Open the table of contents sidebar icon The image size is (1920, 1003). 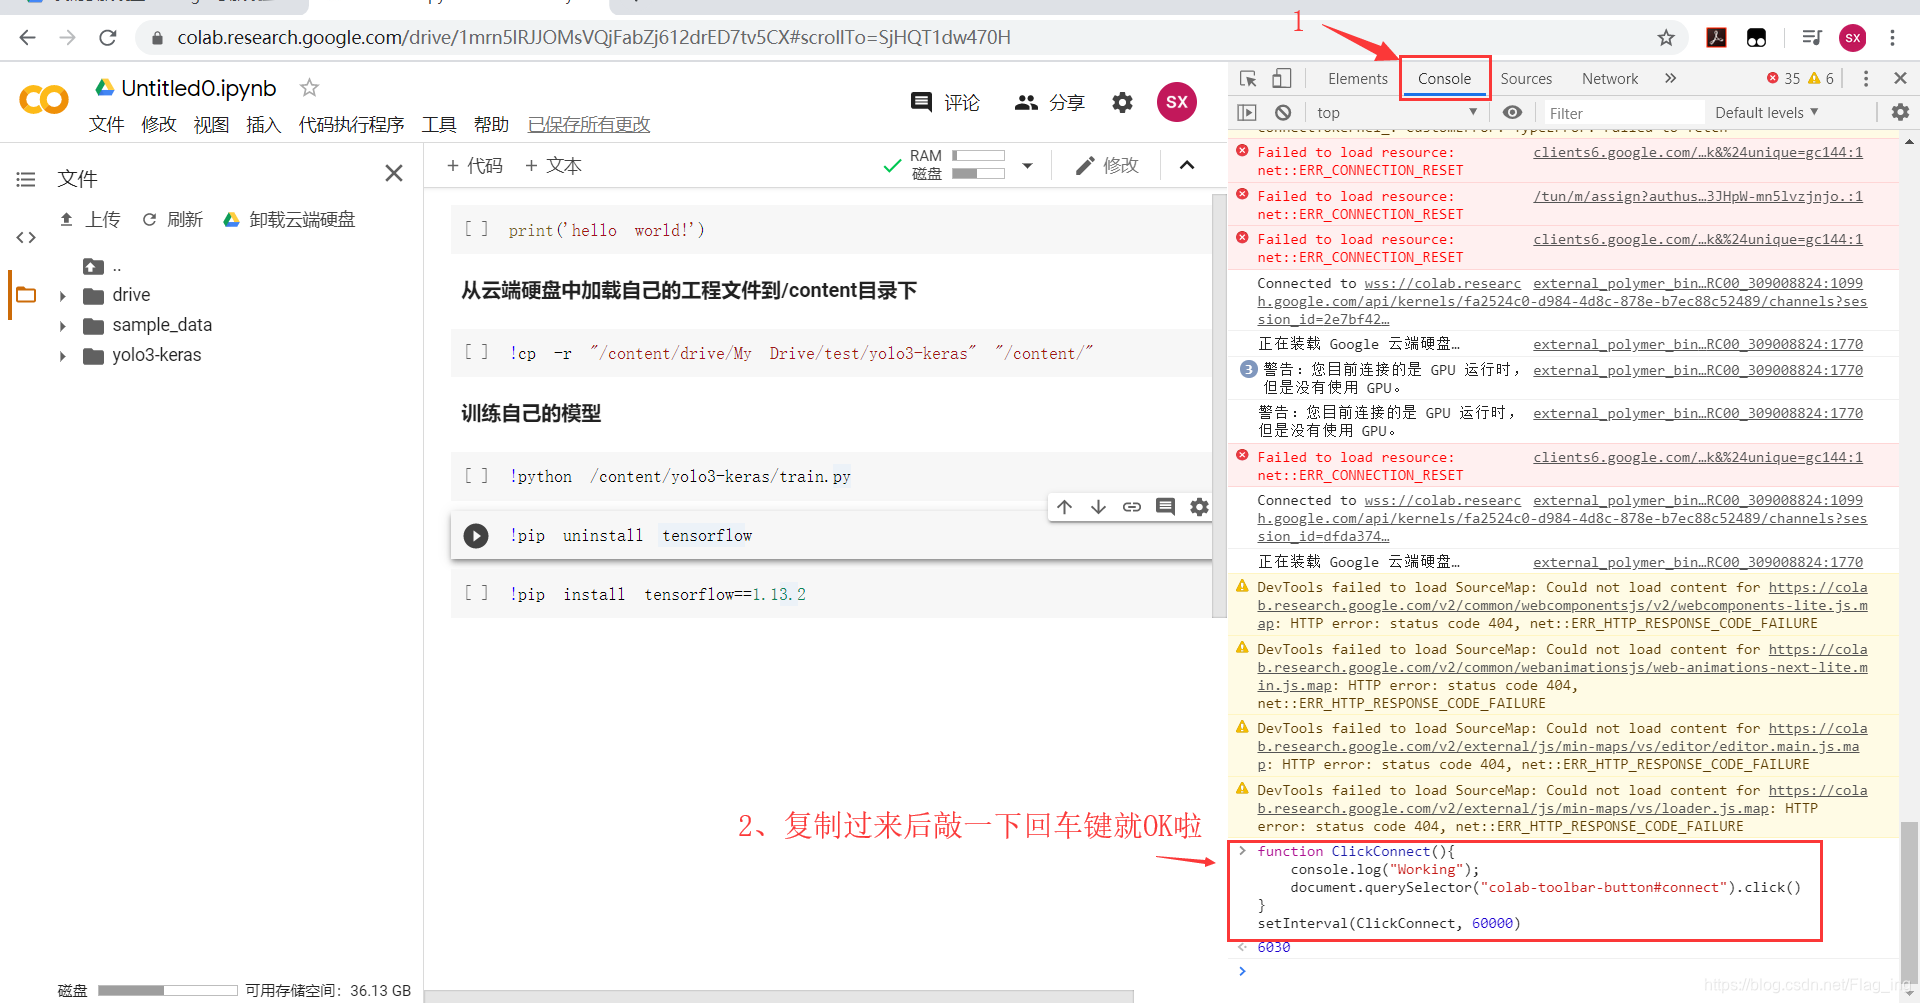tap(26, 180)
